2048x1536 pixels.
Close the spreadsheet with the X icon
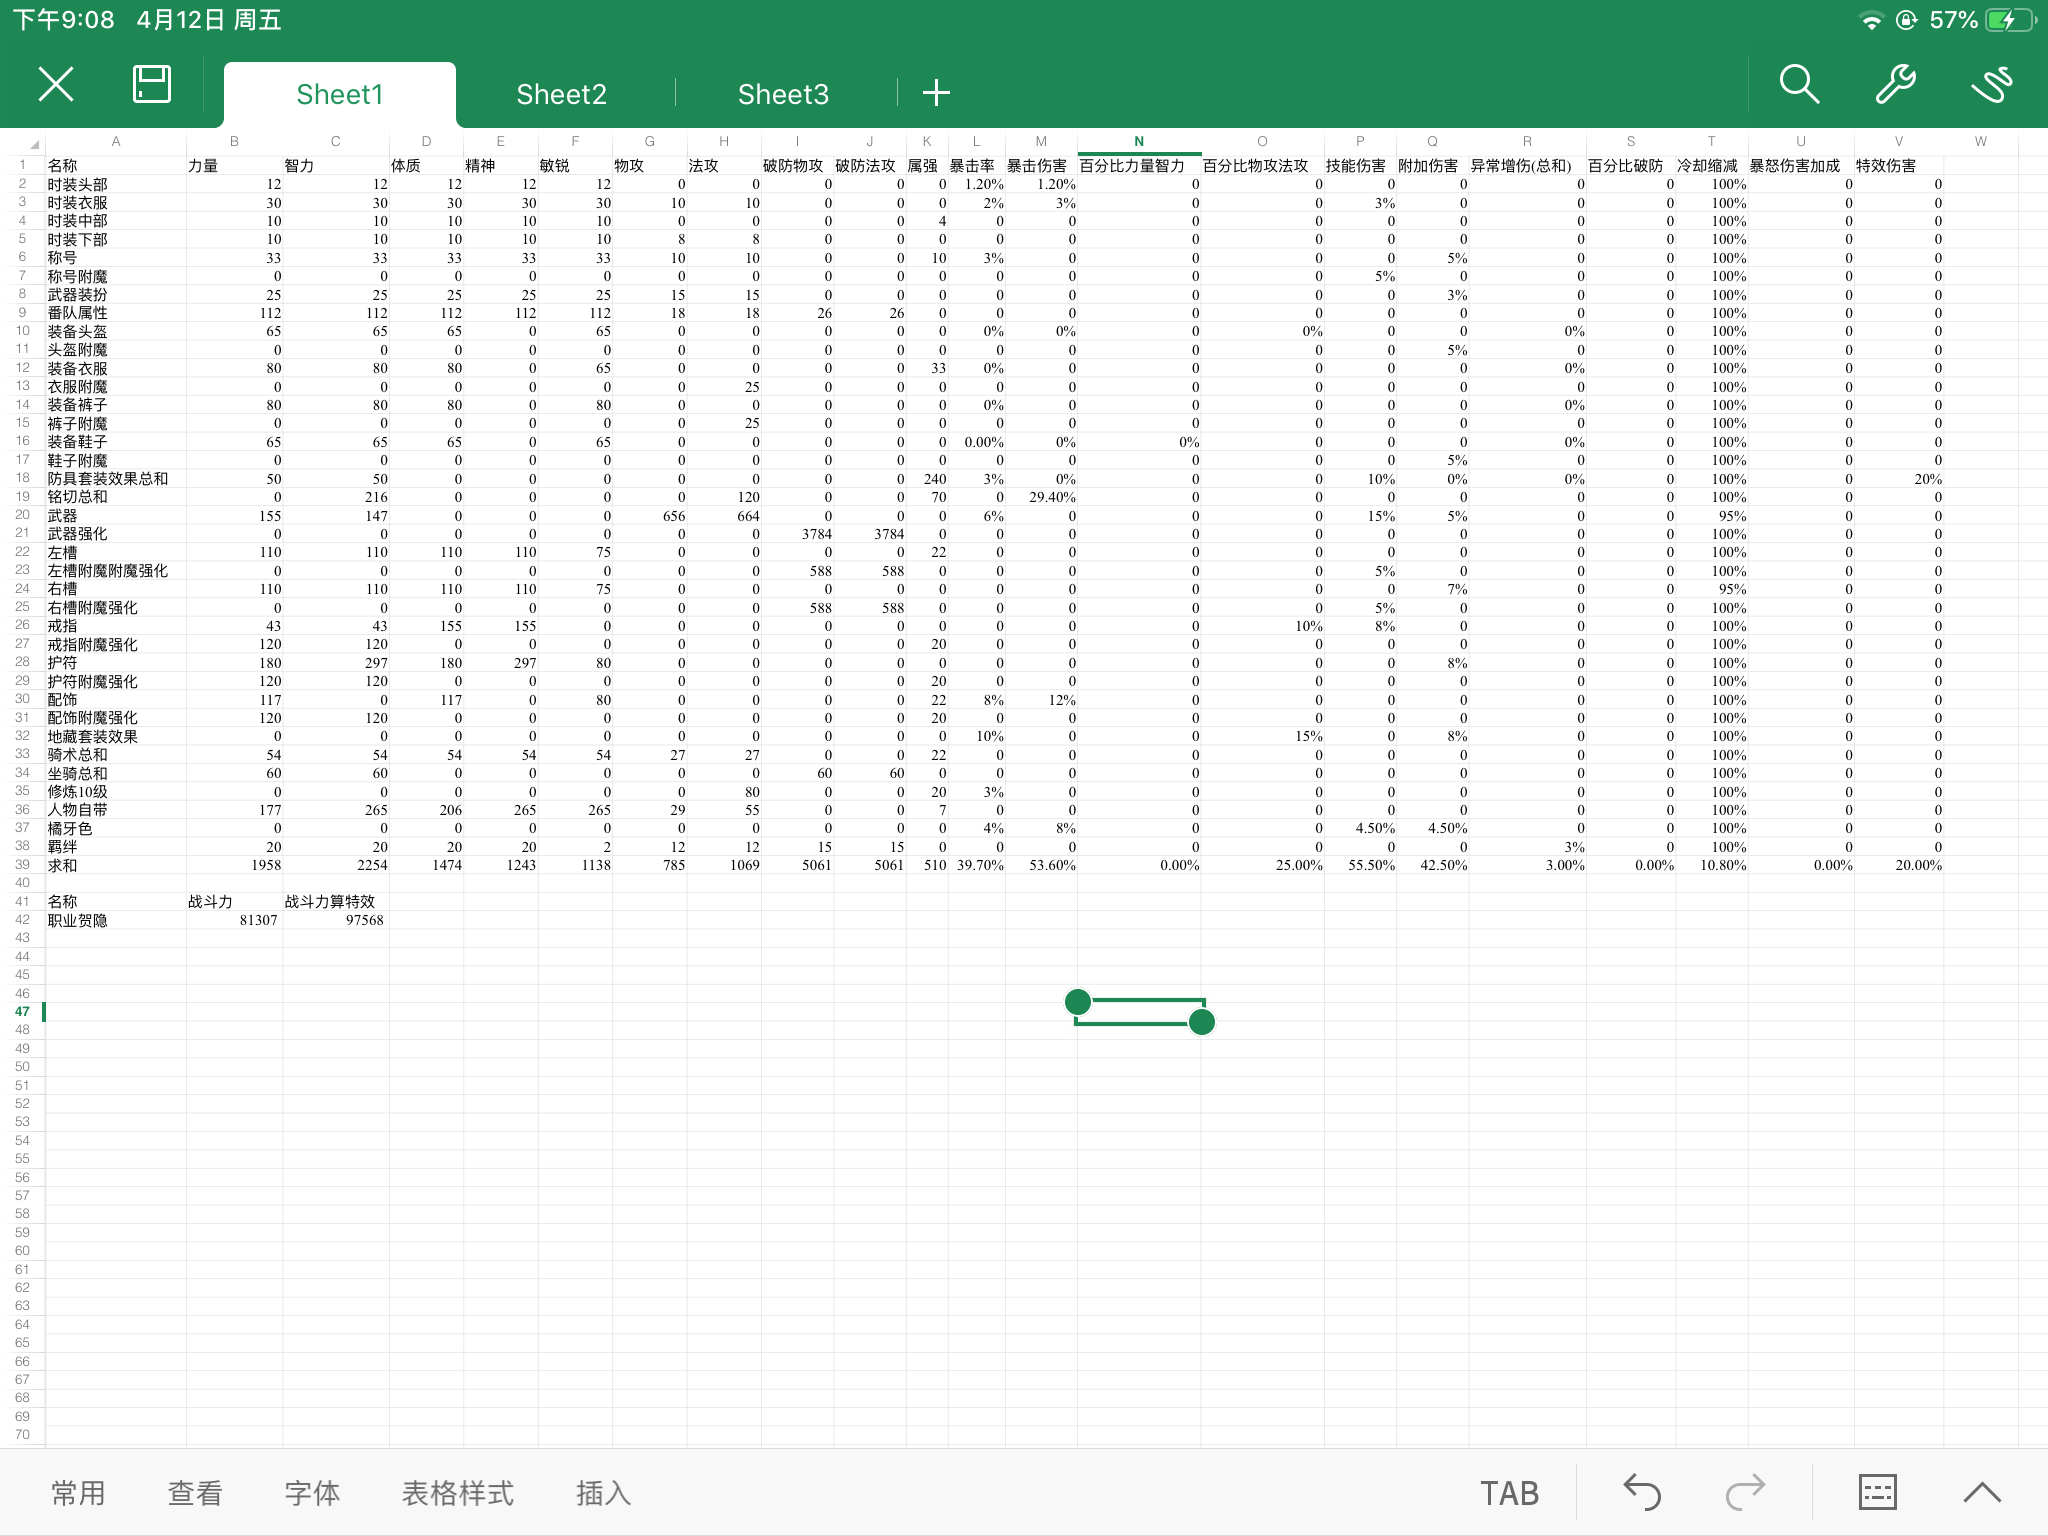[56, 85]
